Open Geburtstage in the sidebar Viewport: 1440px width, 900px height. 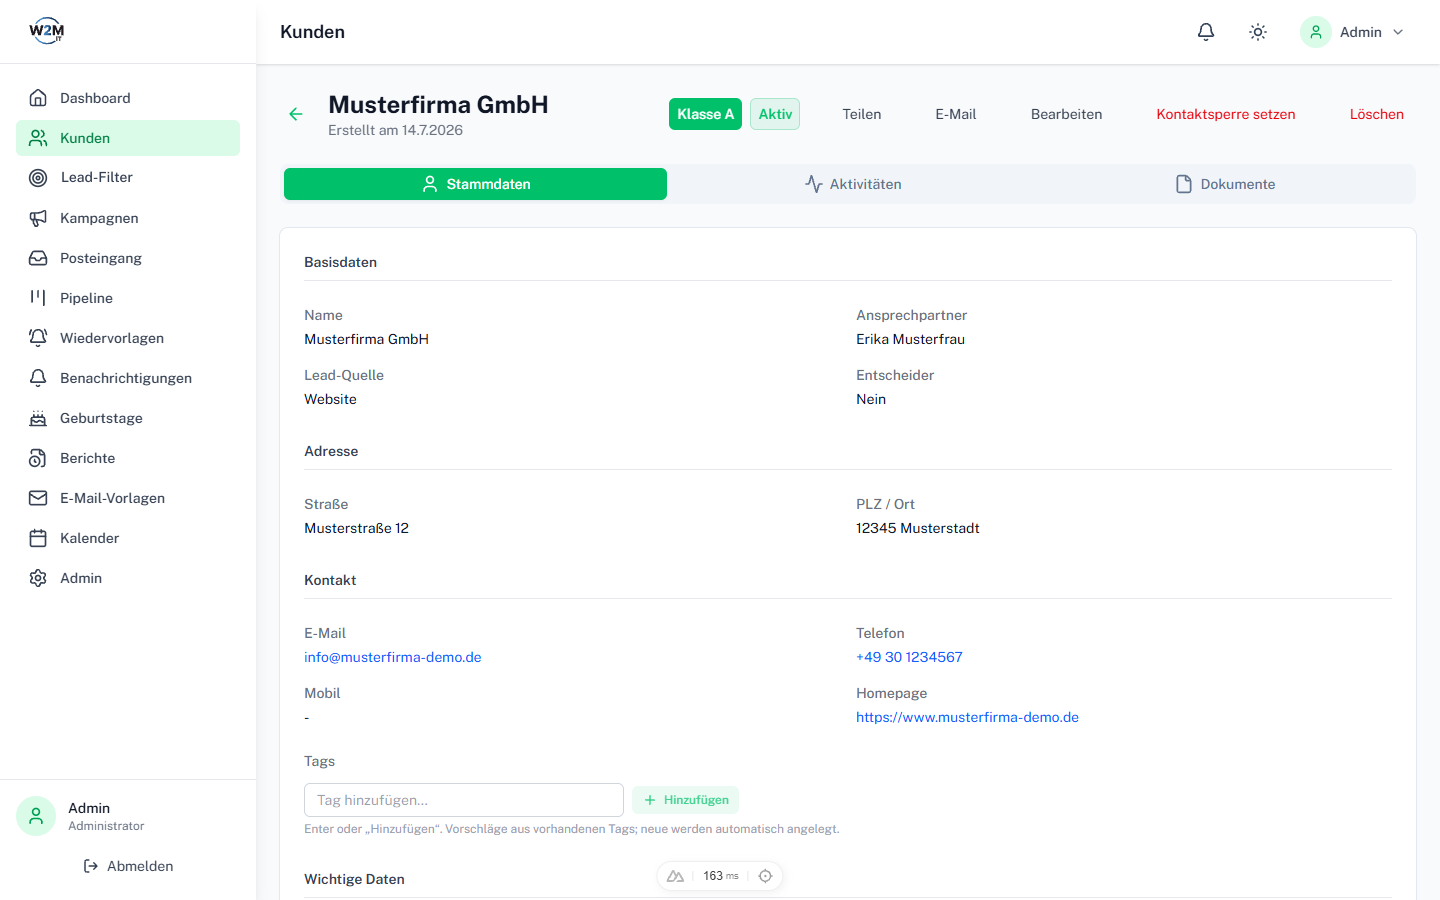point(128,418)
